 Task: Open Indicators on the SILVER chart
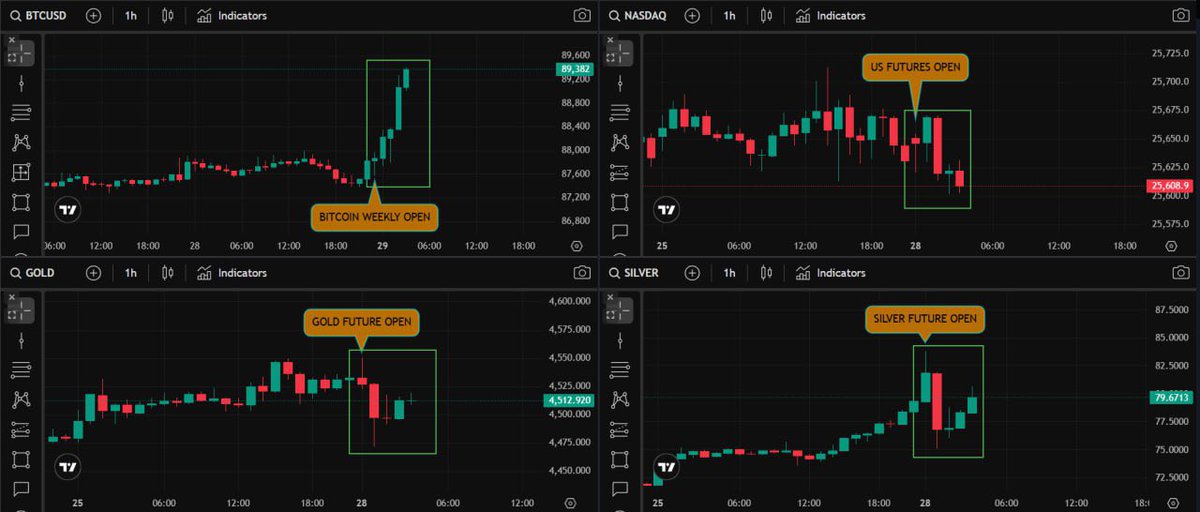pos(830,272)
